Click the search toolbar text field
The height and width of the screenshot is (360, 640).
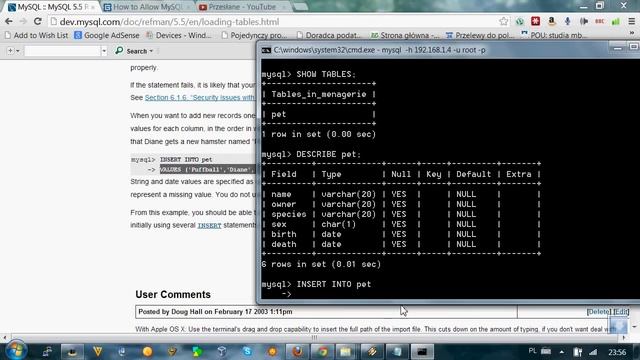click(62, 51)
